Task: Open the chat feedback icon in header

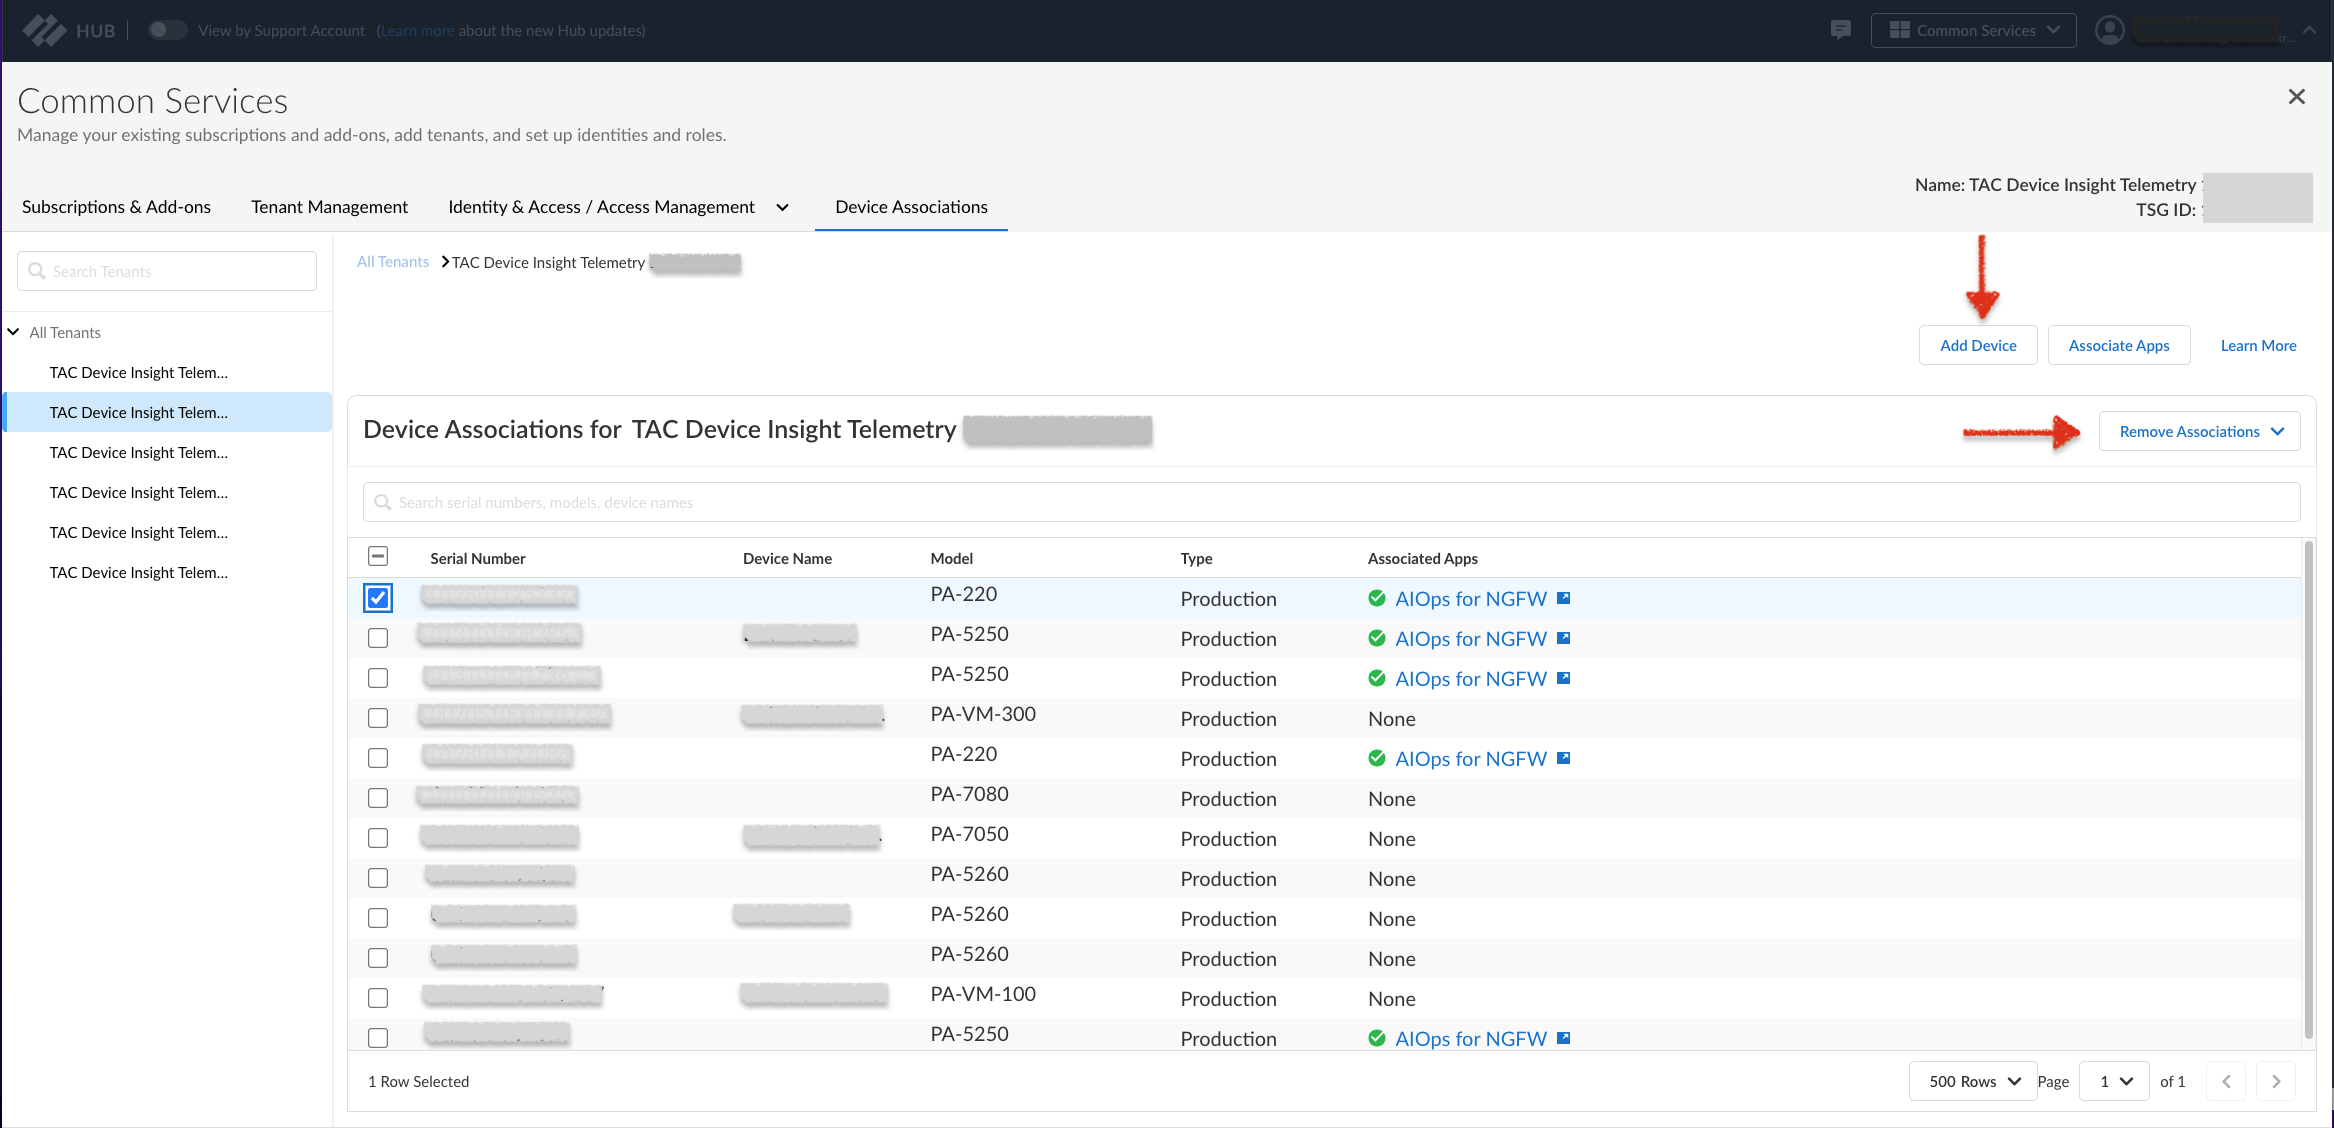Action: (1840, 30)
